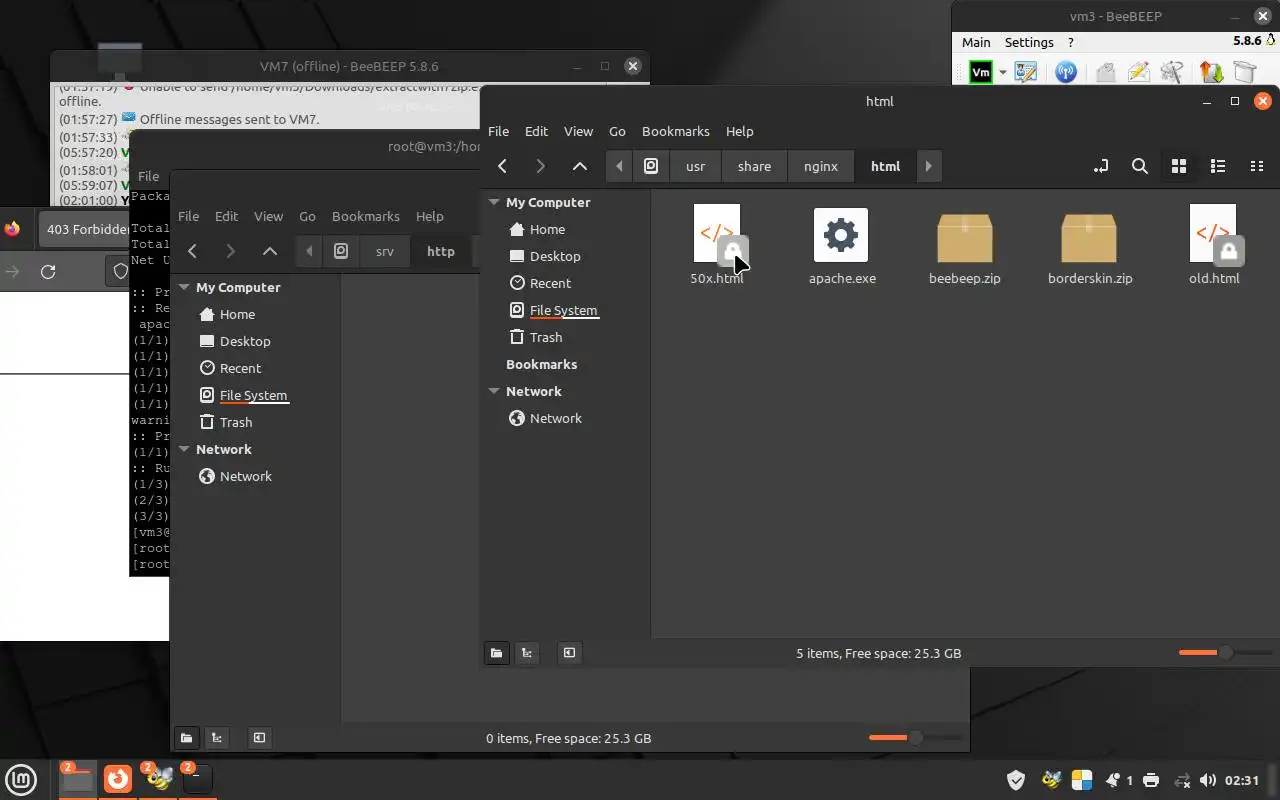Open Bookmarks menu in html window
1280x800 pixels.
pyautogui.click(x=675, y=131)
